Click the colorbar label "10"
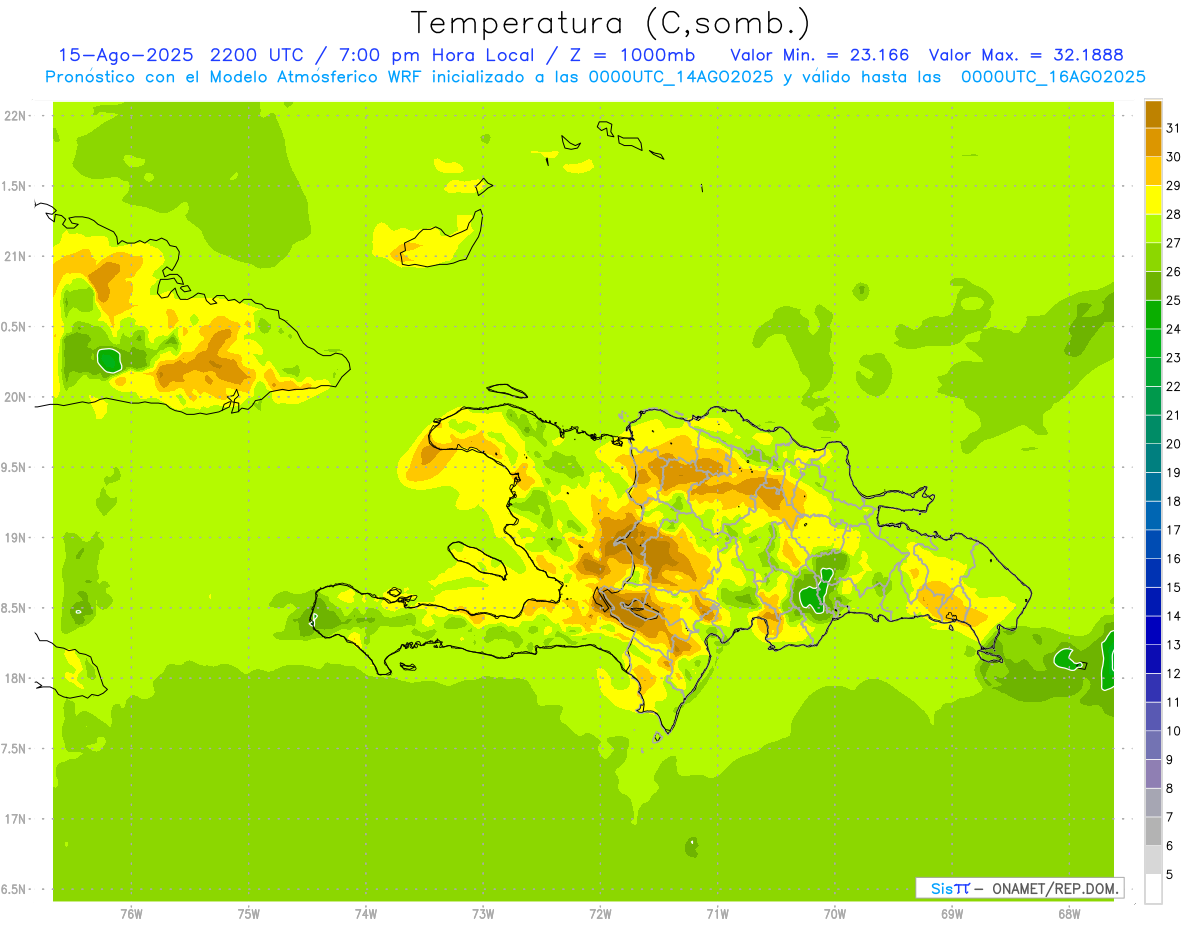 (1173, 731)
